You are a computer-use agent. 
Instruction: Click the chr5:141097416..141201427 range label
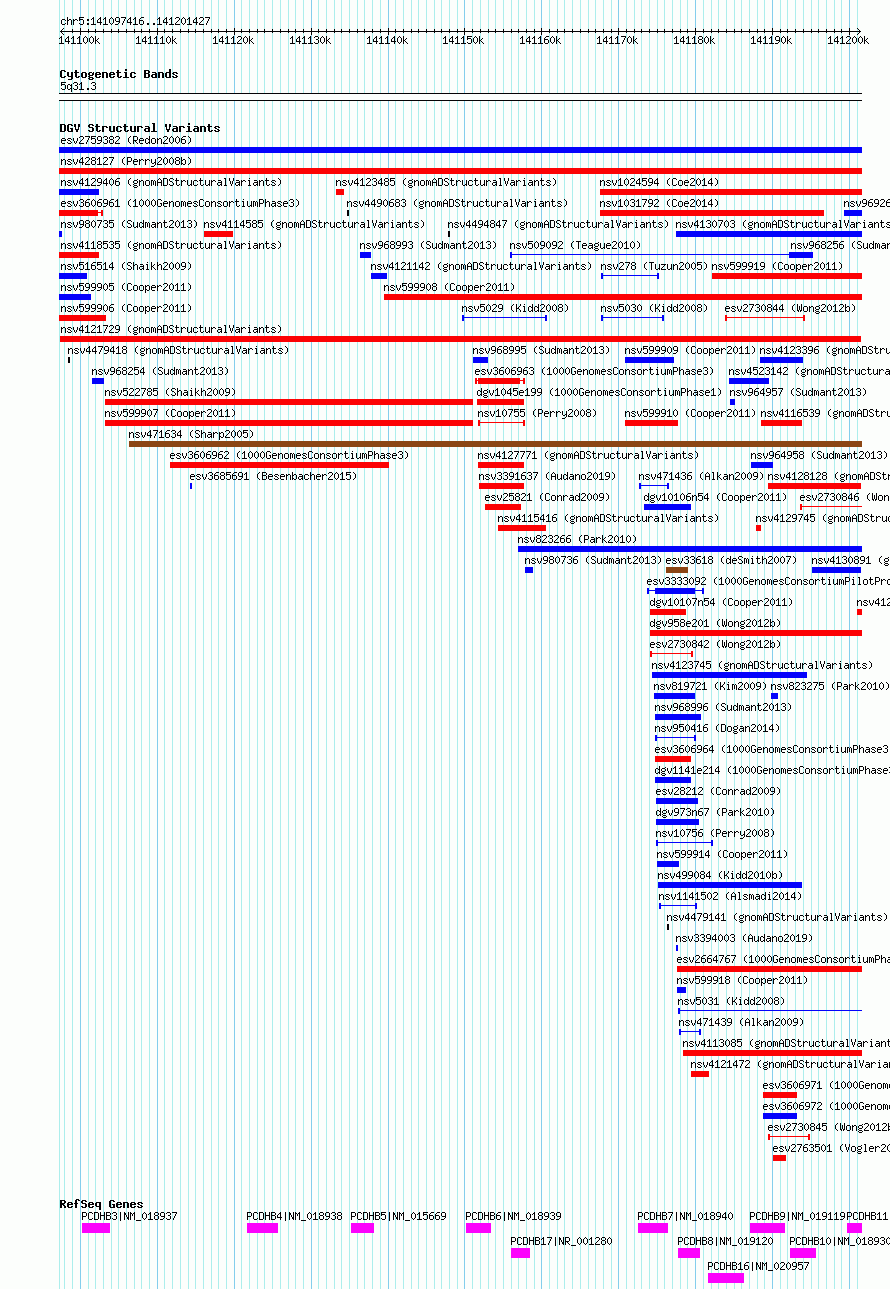tap(135, 21)
